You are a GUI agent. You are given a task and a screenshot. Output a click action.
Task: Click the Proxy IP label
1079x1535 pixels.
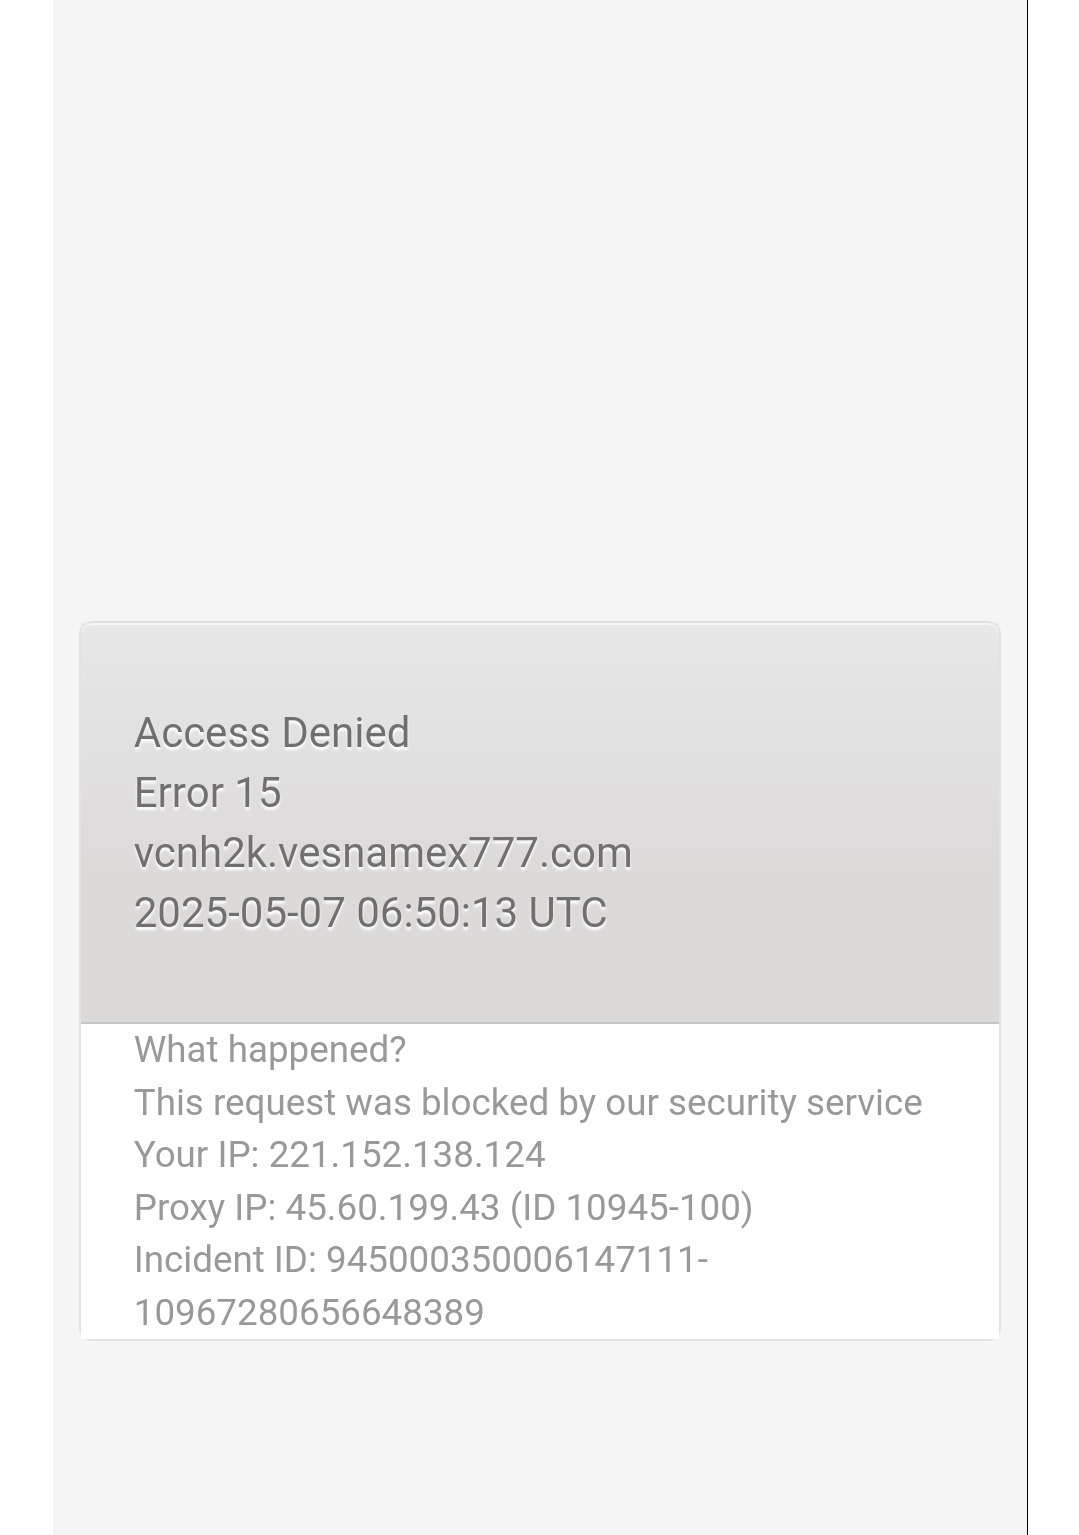point(205,1208)
